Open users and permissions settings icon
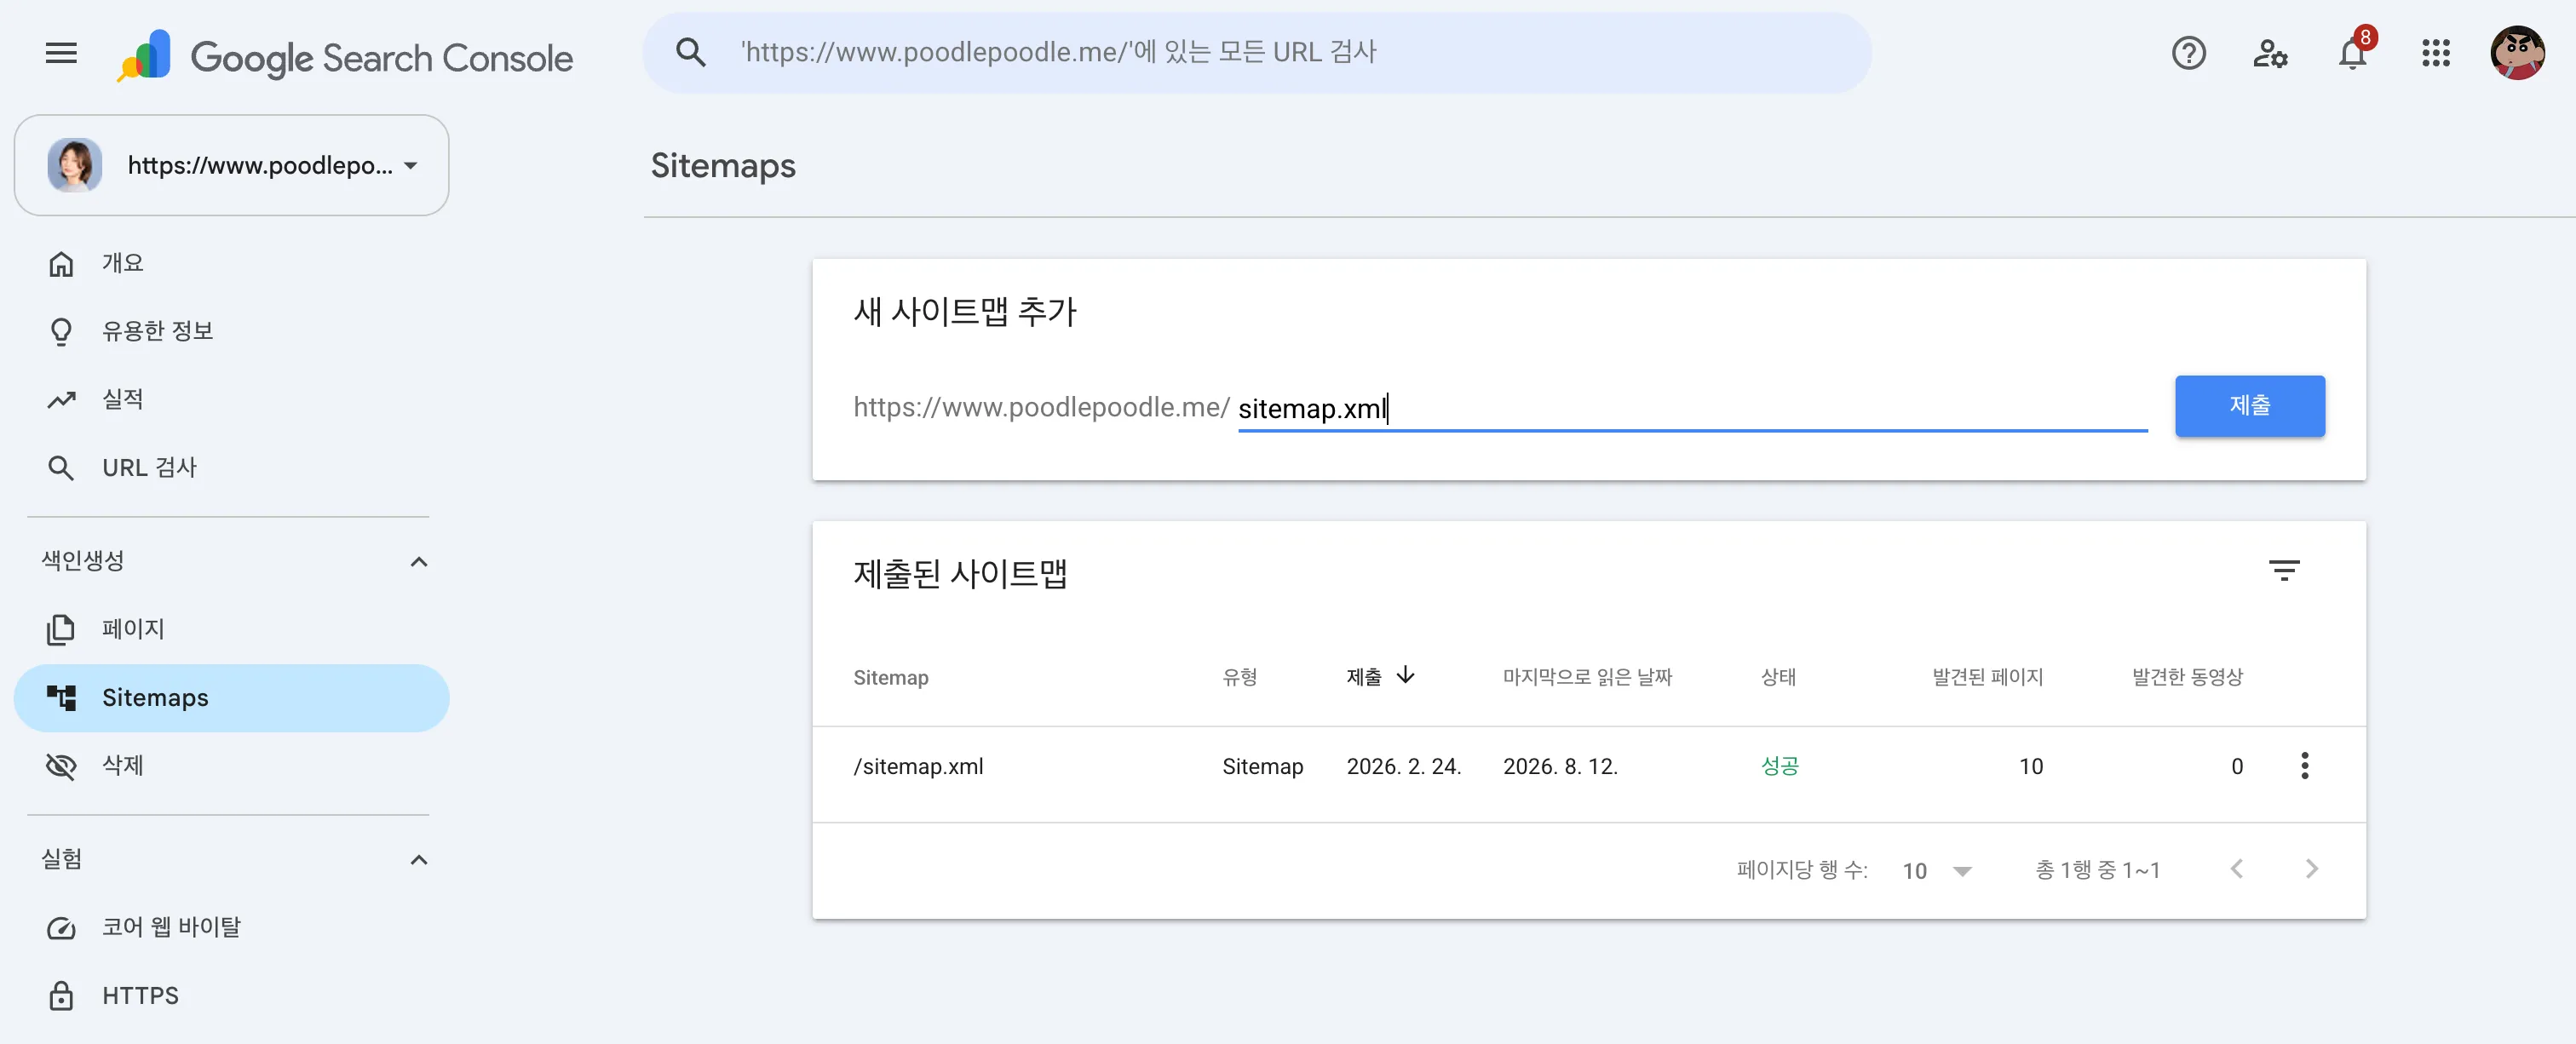Viewport: 2576px width, 1044px height. point(2270,53)
